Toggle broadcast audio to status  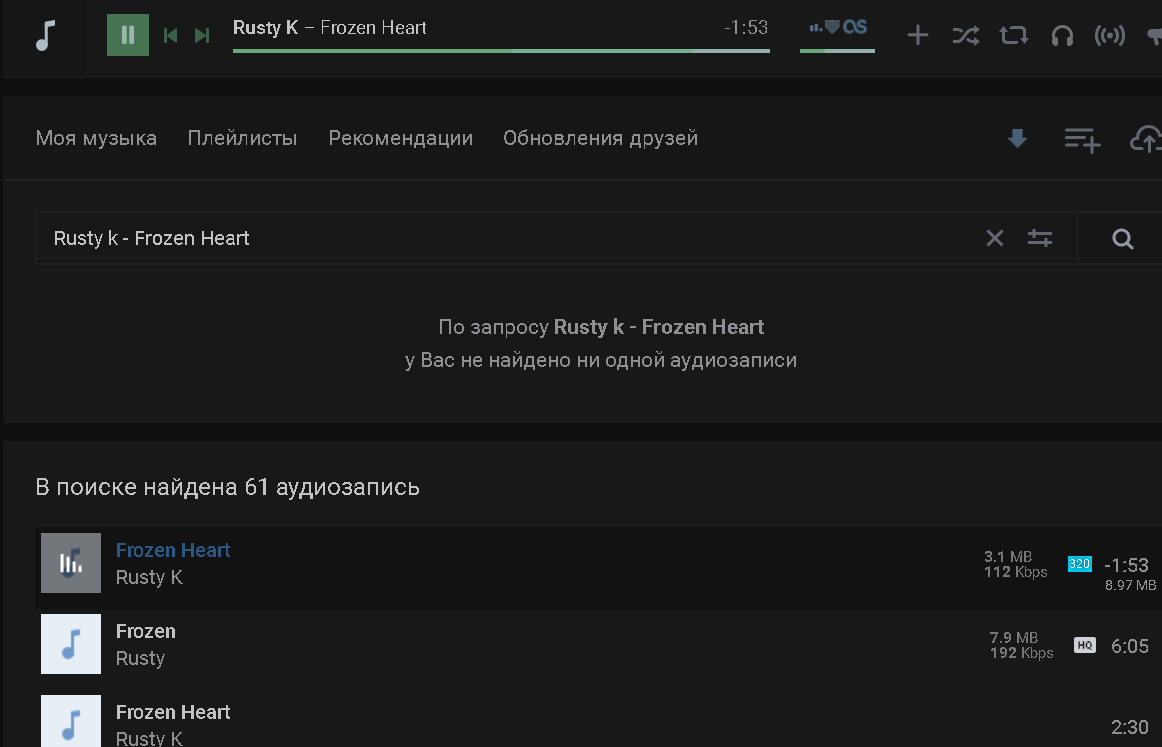click(x=1110, y=35)
